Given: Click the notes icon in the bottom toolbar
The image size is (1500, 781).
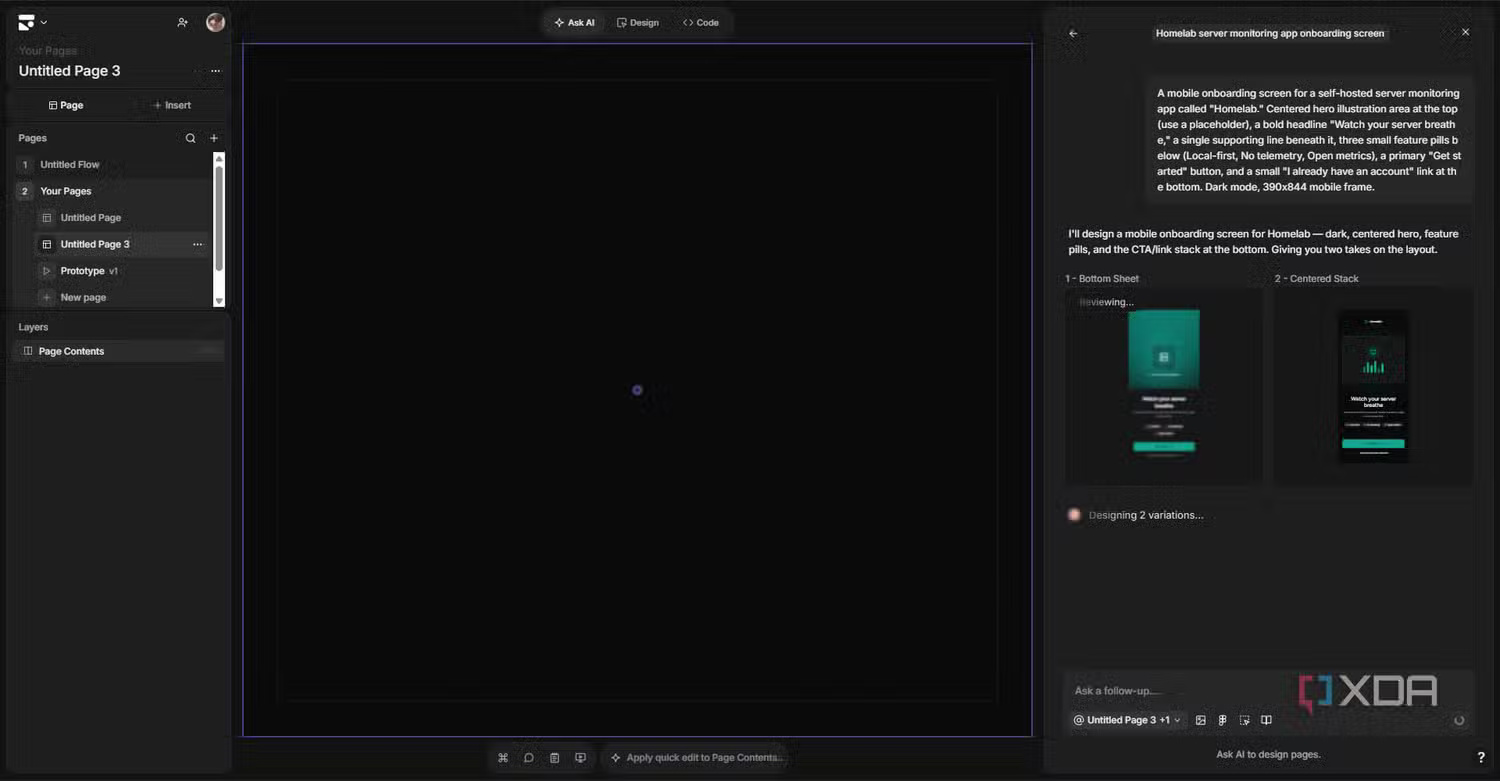Looking at the screenshot, I should tap(555, 758).
